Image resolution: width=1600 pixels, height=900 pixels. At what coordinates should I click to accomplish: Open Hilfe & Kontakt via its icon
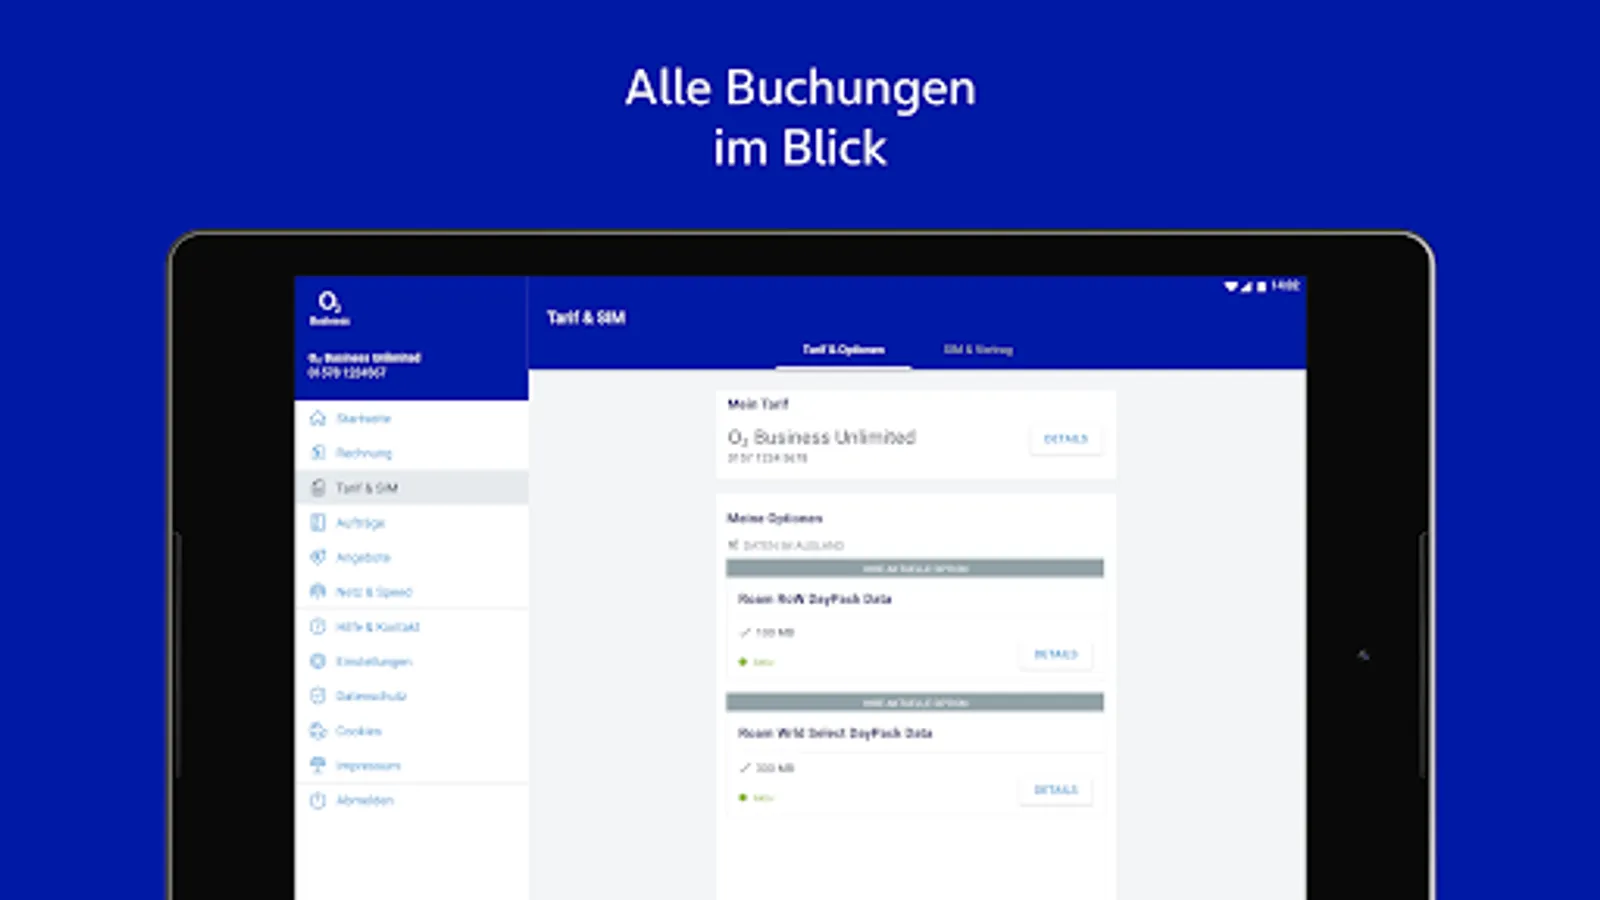(318, 627)
